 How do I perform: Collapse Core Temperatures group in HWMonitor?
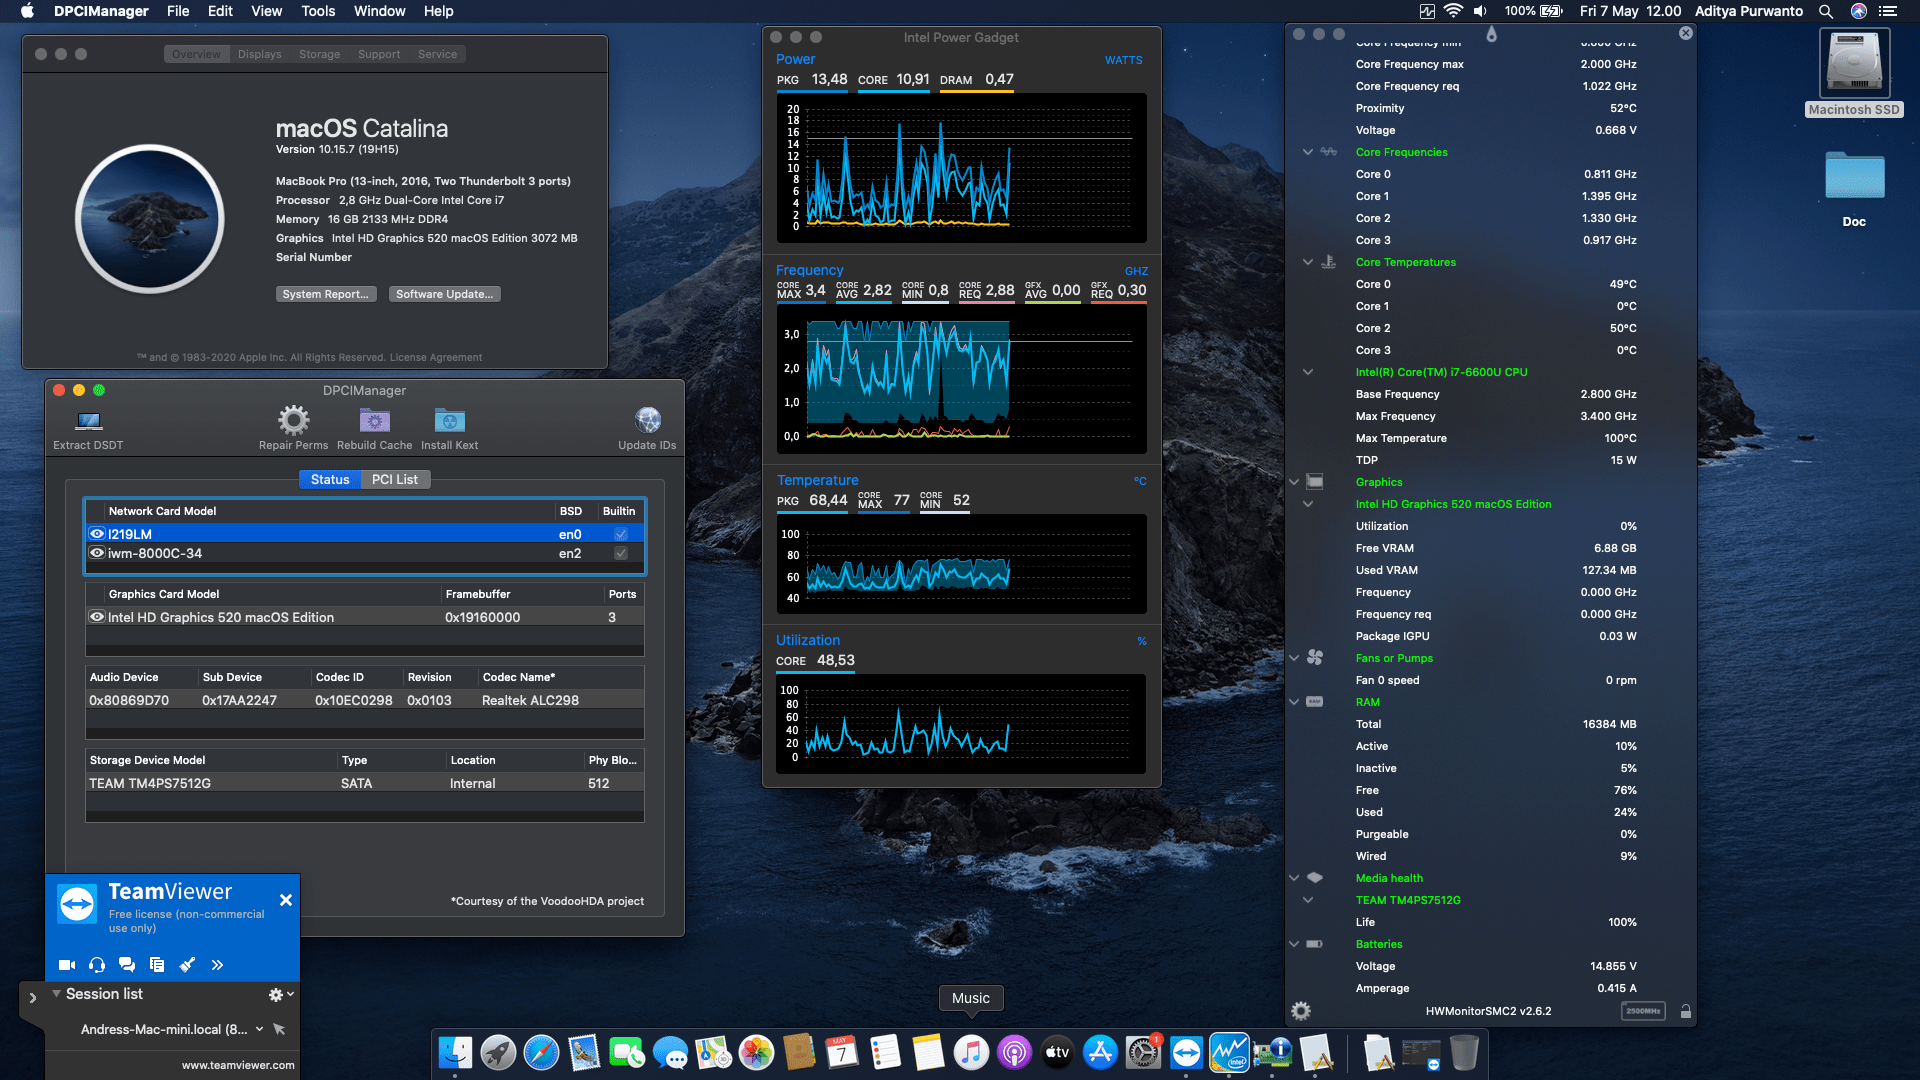coord(1307,262)
